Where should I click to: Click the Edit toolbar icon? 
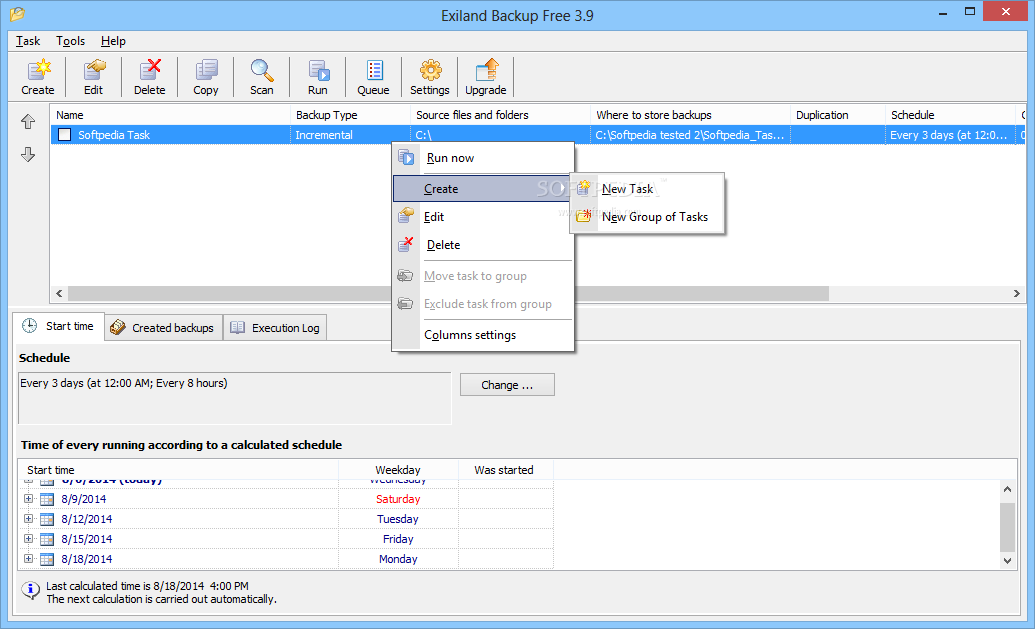(x=94, y=70)
